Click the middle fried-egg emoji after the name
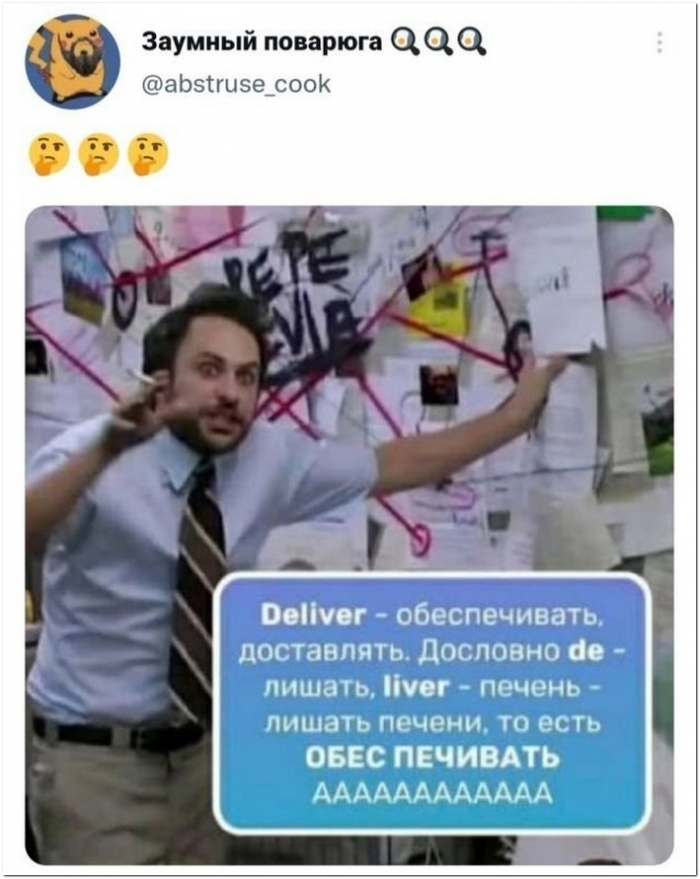 pos(439,42)
